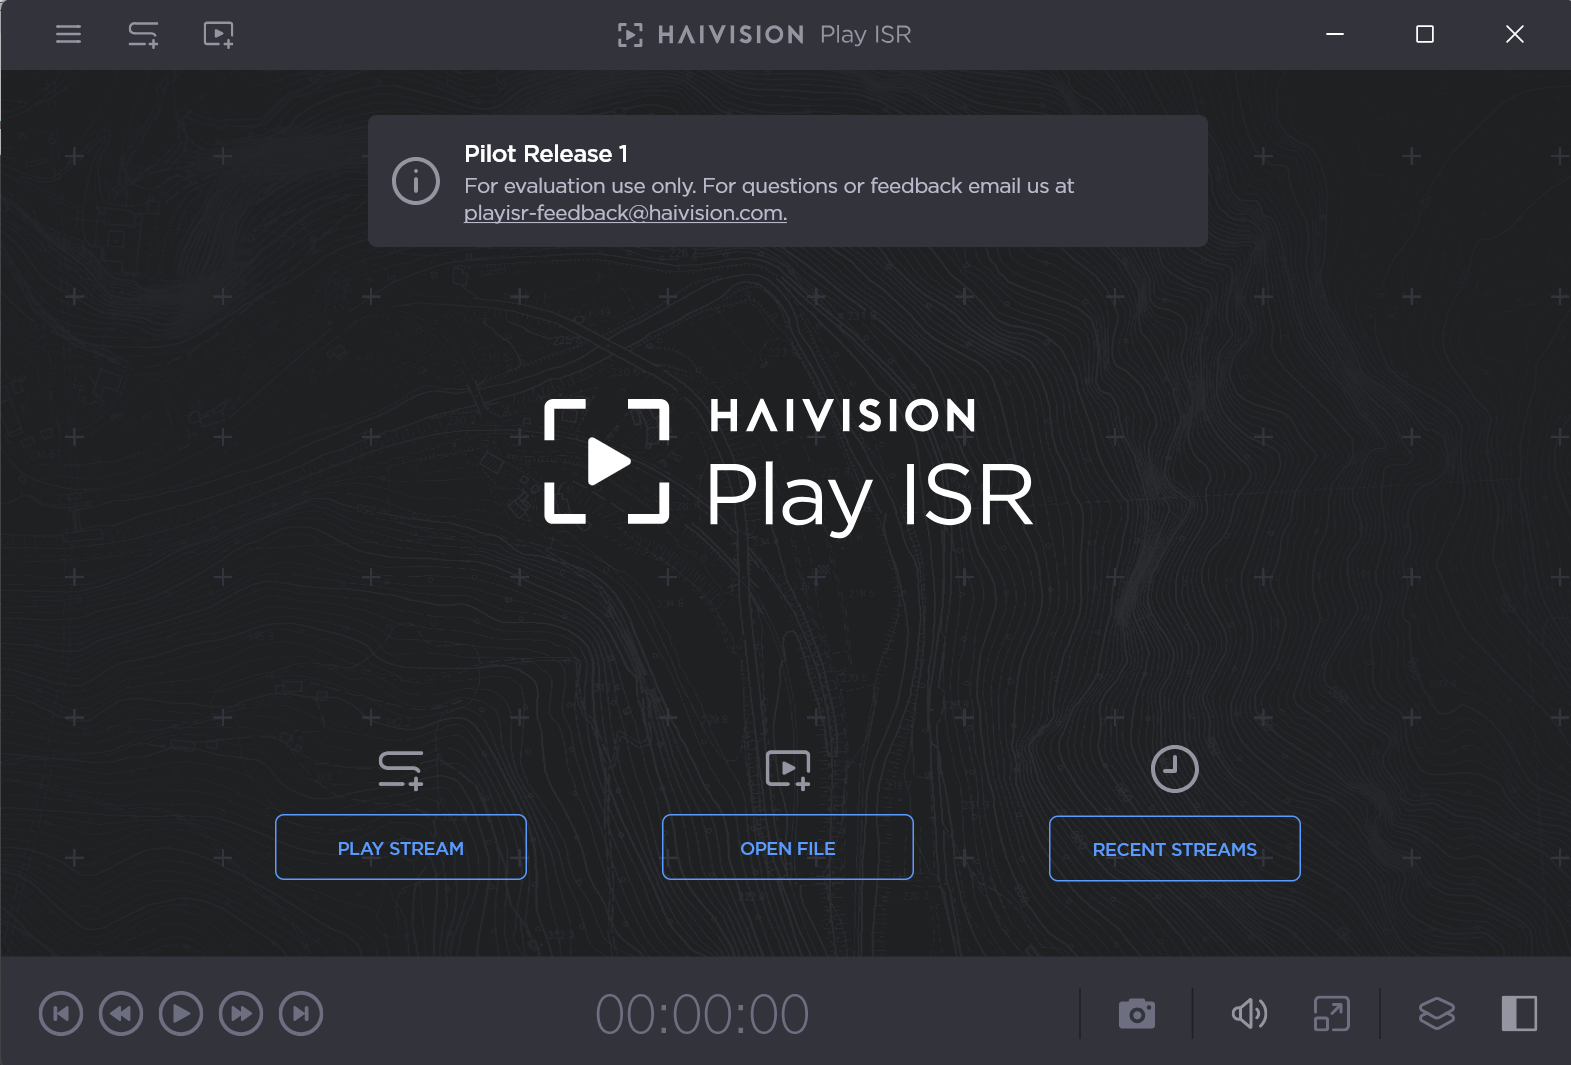Click the open file icon in title bar

[218, 35]
